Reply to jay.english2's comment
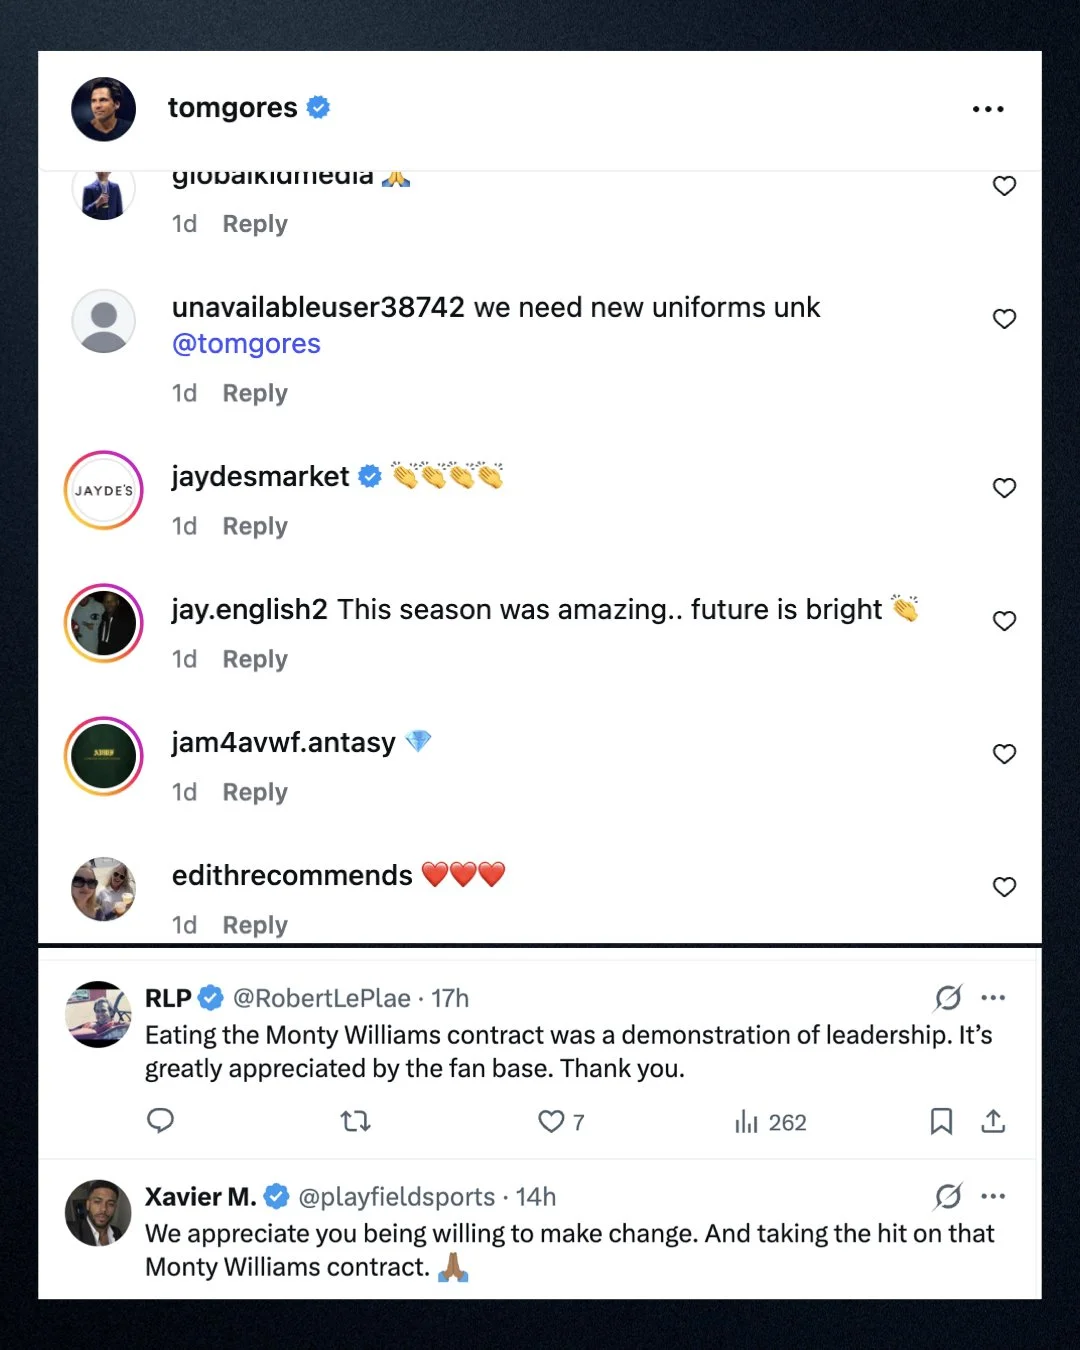Image resolution: width=1080 pixels, height=1350 pixels. 255,659
